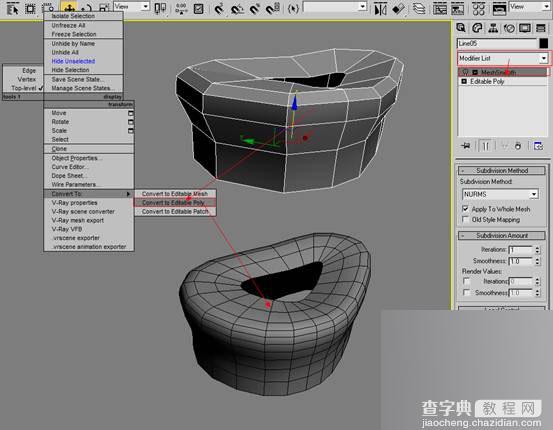
Task: Click the Line05 object name field
Action: tap(497, 43)
